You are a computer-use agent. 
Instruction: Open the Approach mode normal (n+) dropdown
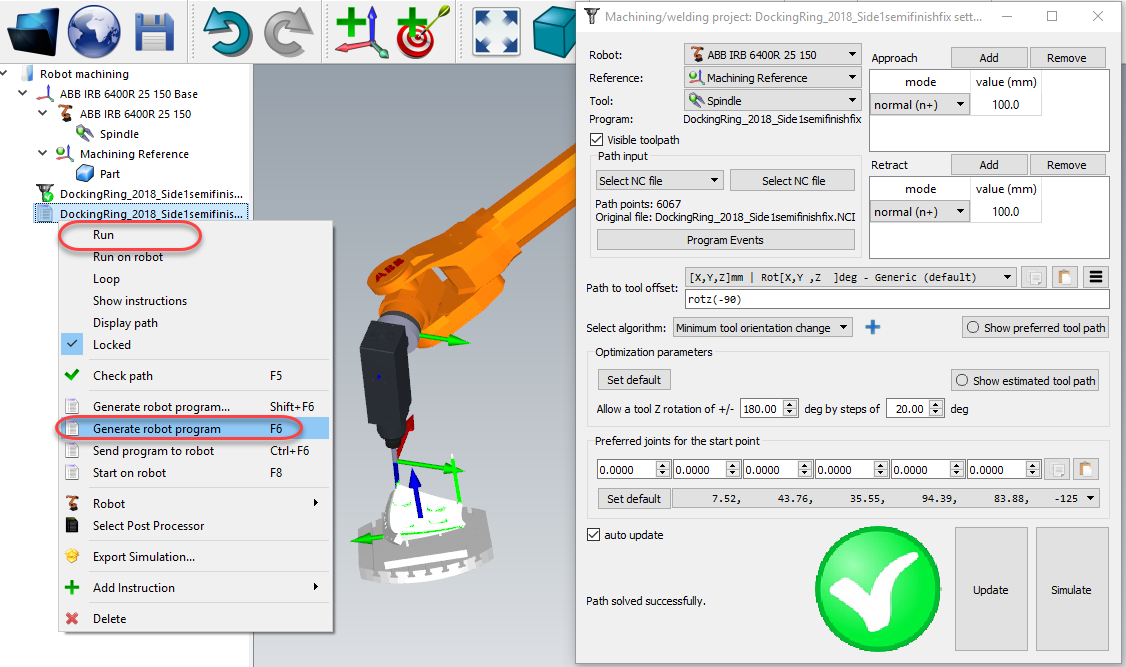(x=920, y=105)
